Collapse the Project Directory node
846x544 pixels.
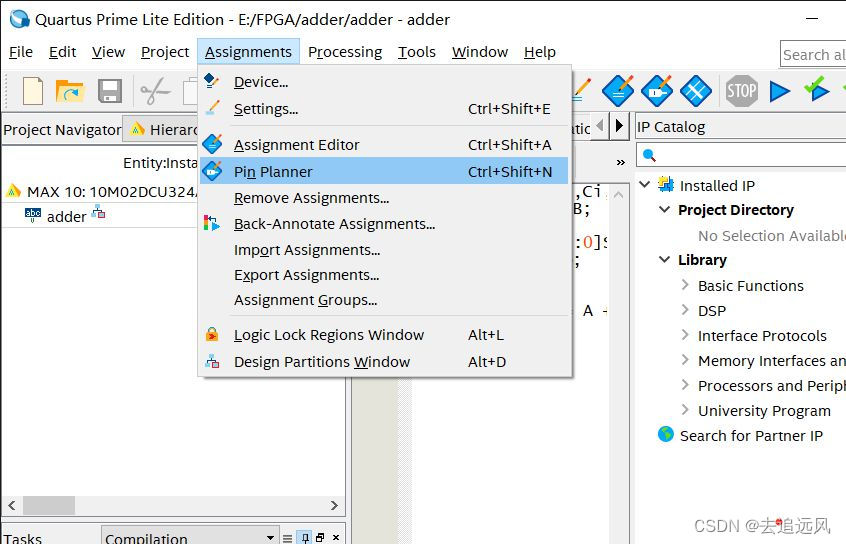click(665, 209)
